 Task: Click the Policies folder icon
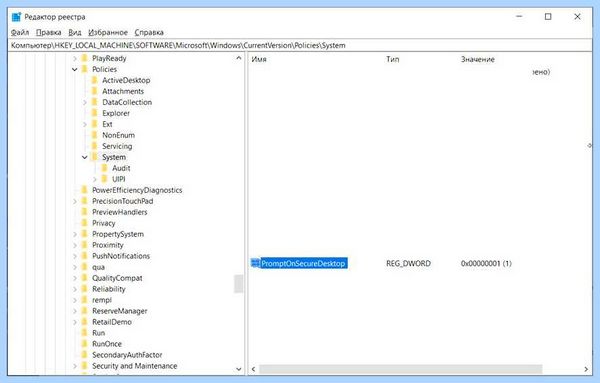85,69
